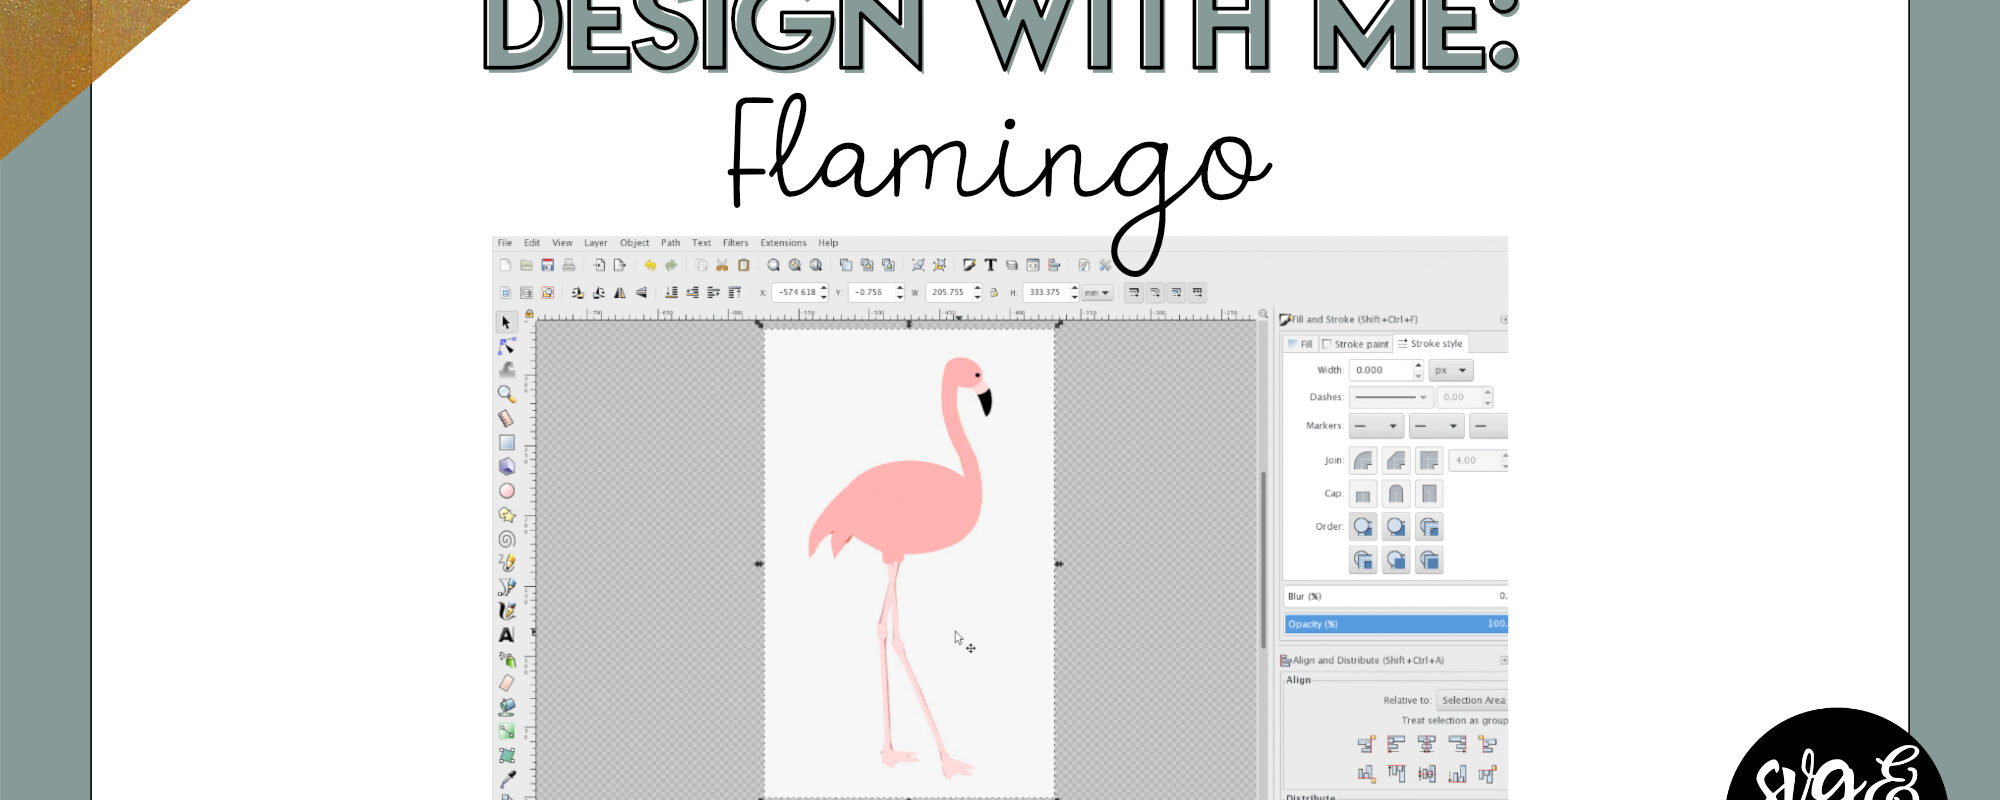This screenshot has height=800, width=2000.
Task: Select the Ellipse circle tool
Action: tap(506, 491)
